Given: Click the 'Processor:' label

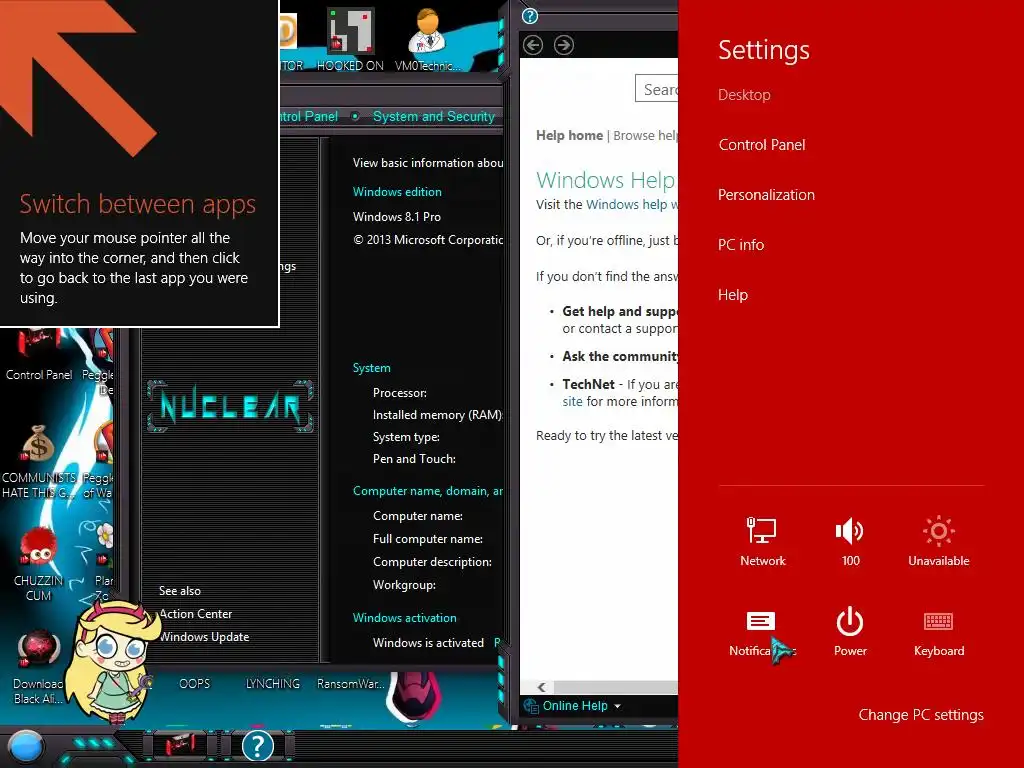Looking at the screenshot, I should click(400, 392).
